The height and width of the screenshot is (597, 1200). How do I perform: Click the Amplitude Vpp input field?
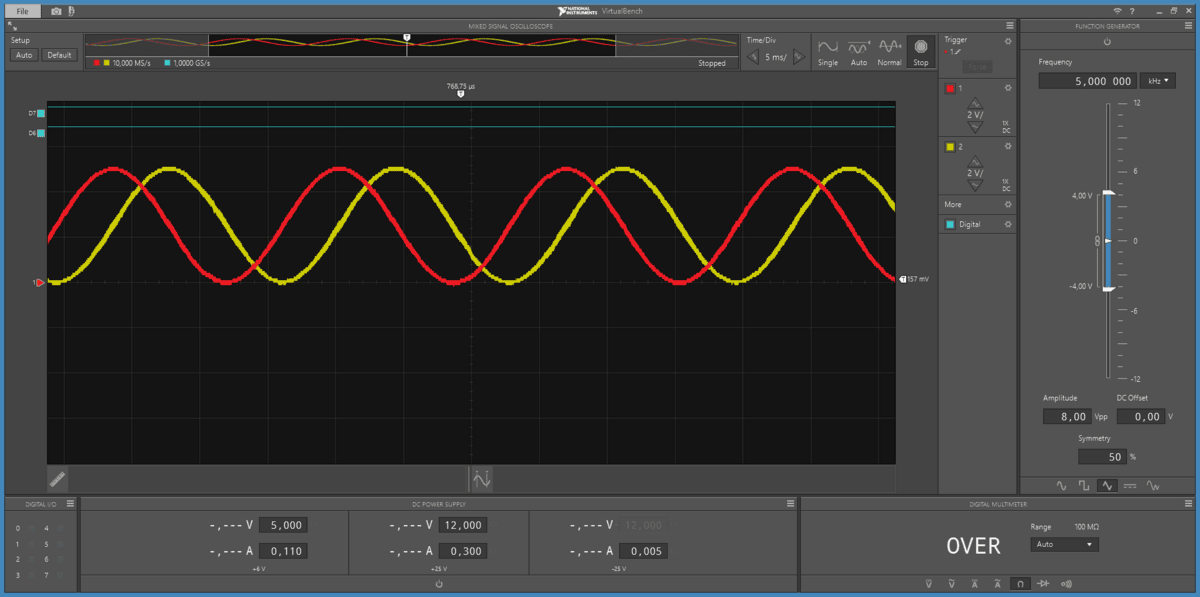click(1067, 416)
